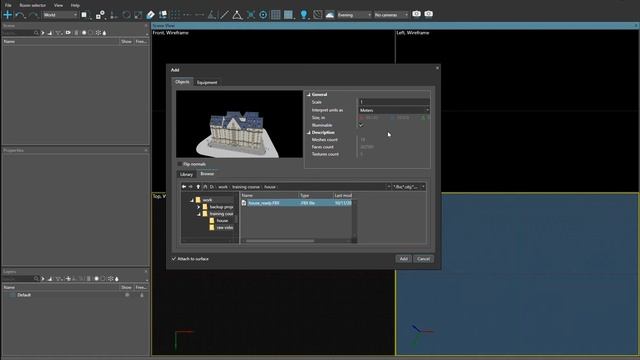
Task: Click the forward arrow in file browser
Action: point(191,187)
